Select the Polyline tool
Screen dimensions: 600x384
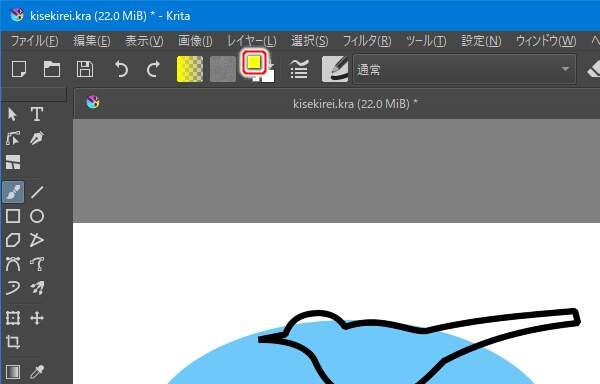coord(37,240)
